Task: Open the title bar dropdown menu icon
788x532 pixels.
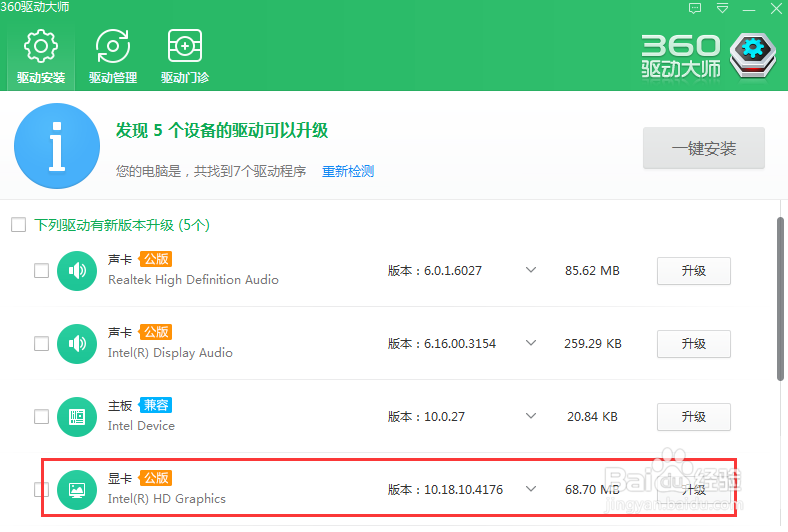Action: pyautogui.click(x=722, y=9)
